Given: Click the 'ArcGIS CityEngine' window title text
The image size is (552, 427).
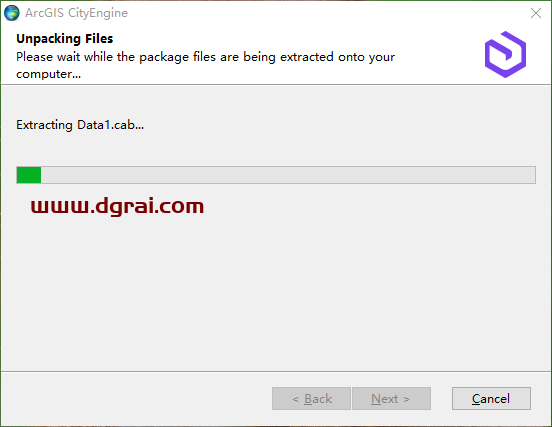Looking at the screenshot, I should point(76,13).
